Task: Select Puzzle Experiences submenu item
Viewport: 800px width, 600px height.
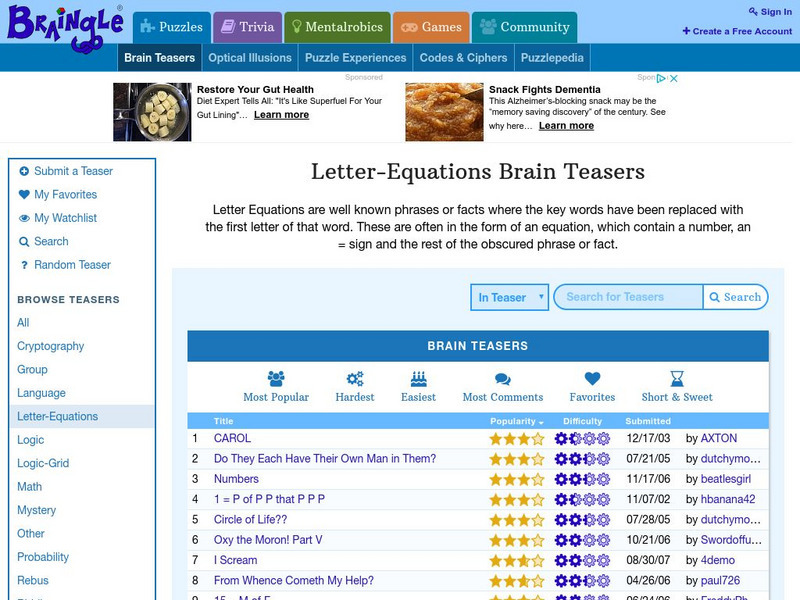Action: (356, 58)
